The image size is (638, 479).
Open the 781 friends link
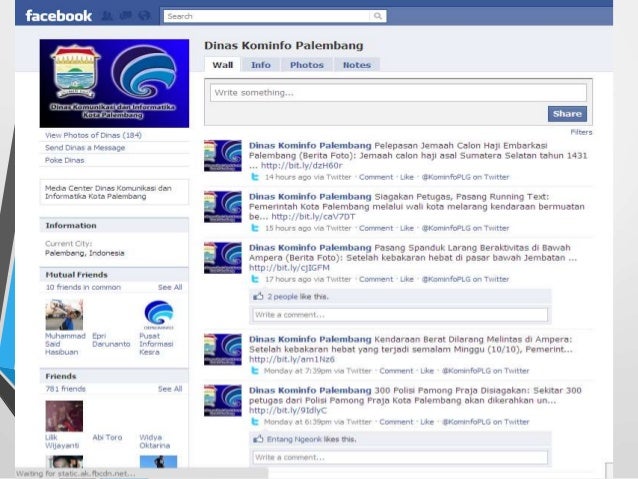66,389
